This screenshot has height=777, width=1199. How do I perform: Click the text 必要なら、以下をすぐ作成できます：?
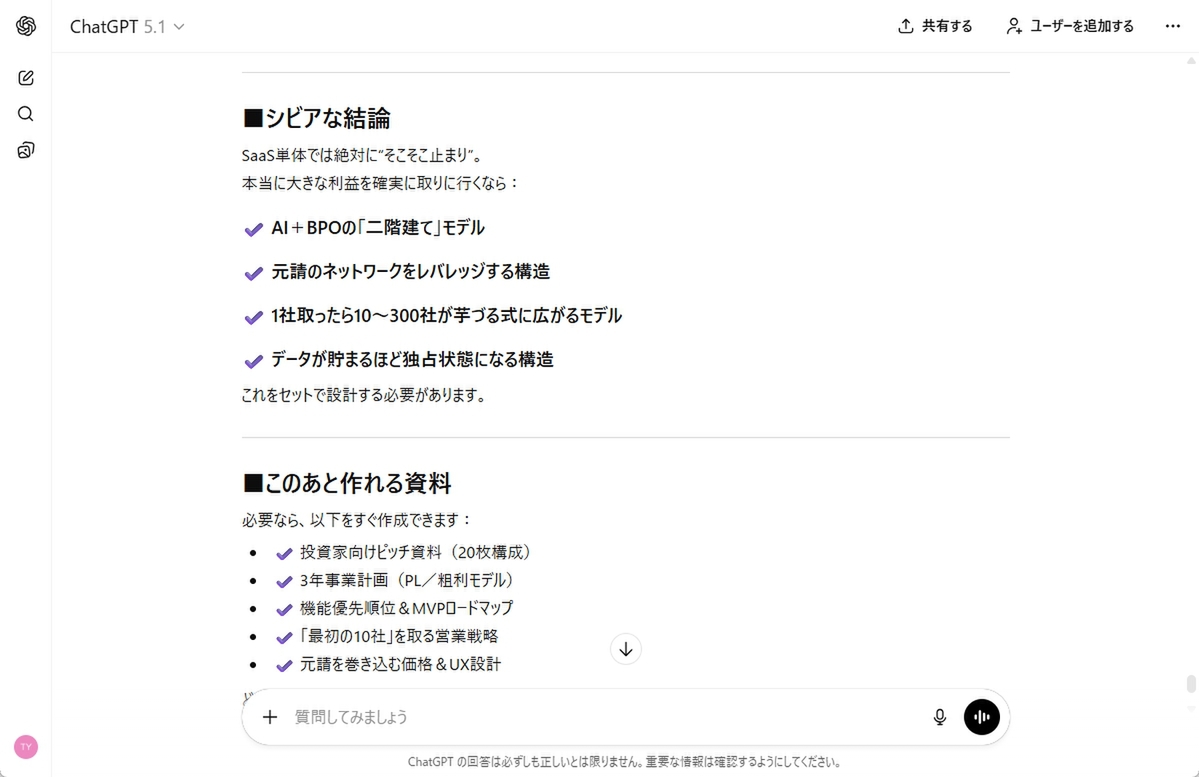coord(357,519)
